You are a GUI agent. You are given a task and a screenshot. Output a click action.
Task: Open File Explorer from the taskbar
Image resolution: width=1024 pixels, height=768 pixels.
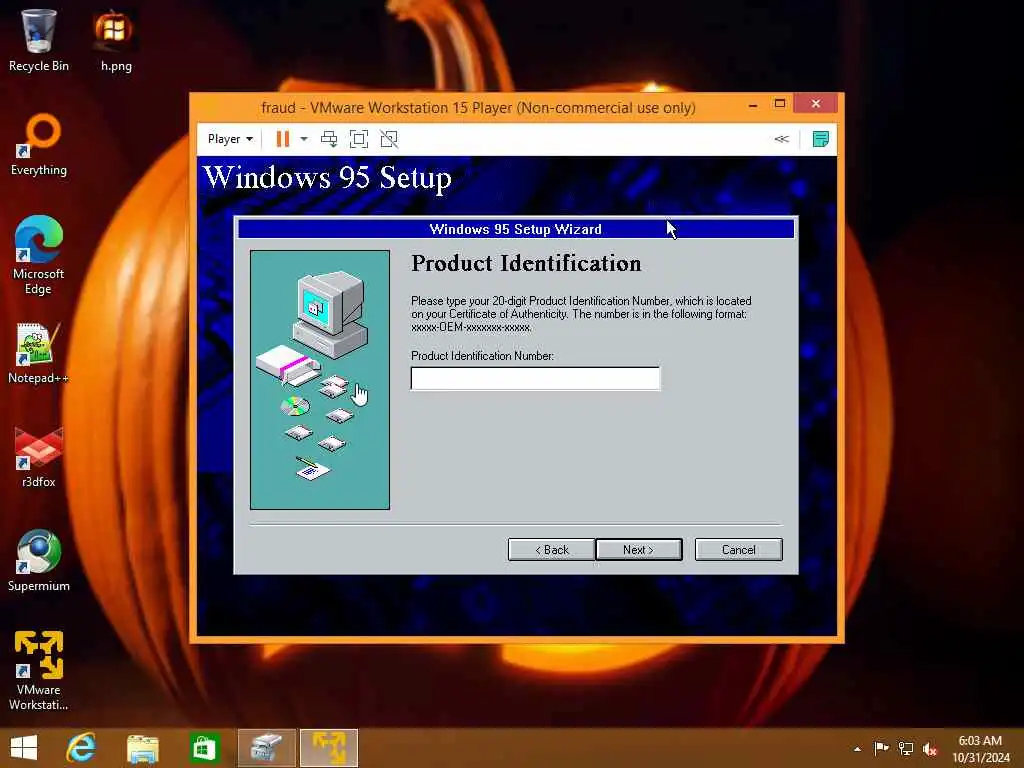pos(142,748)
